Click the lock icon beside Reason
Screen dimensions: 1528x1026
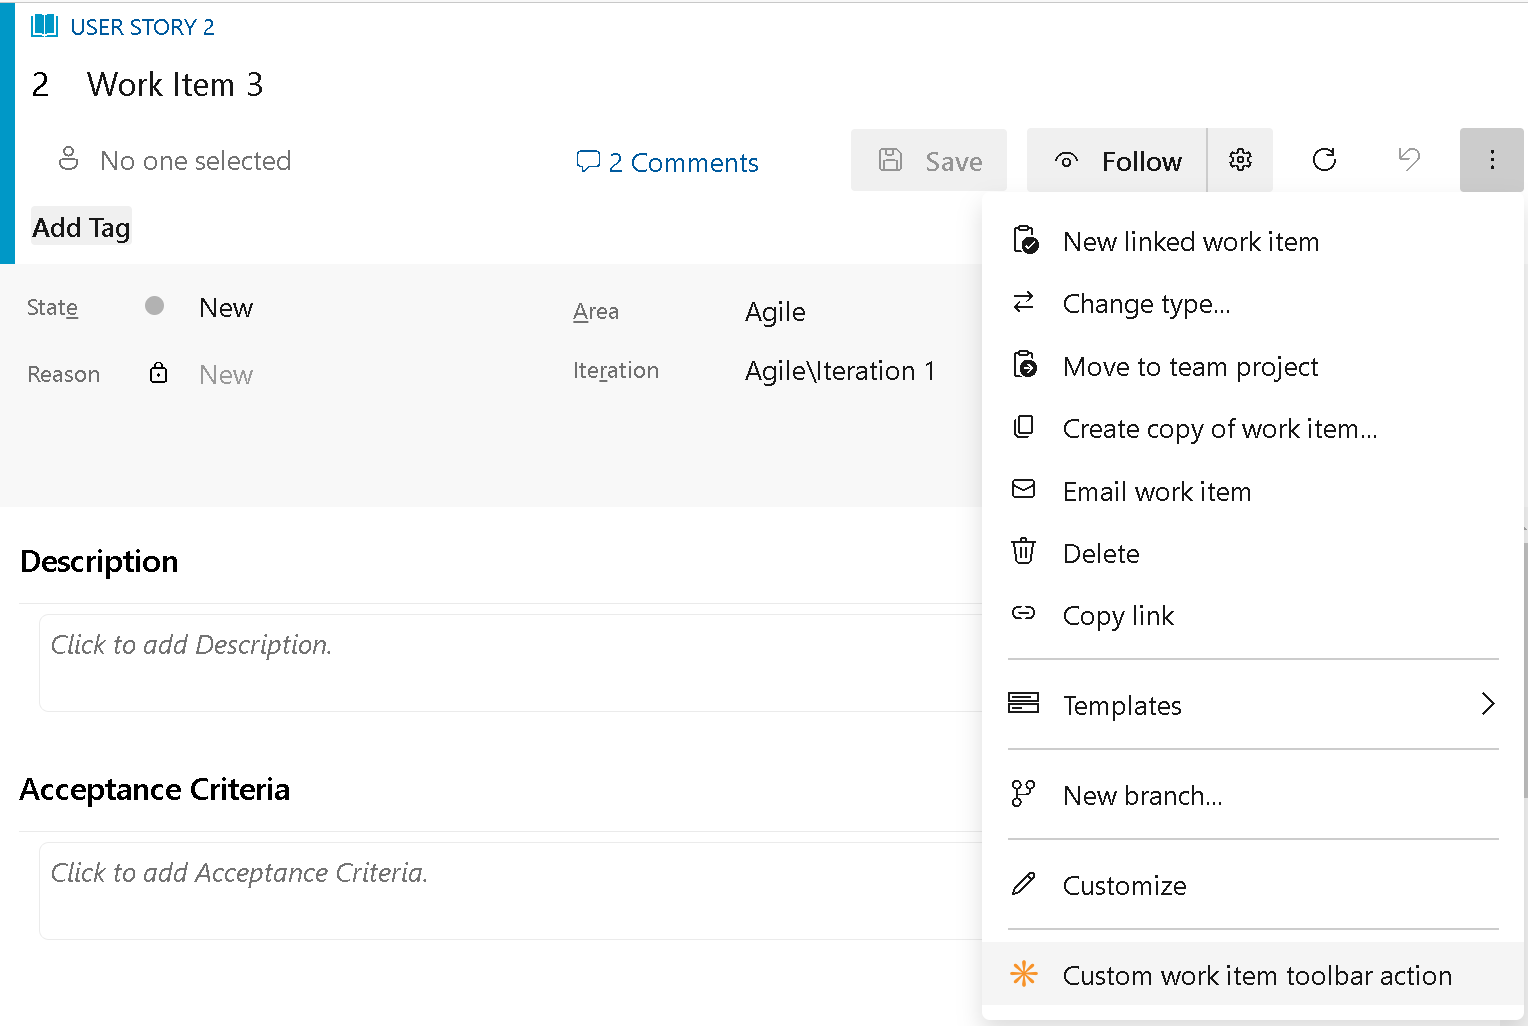(158, 372)
